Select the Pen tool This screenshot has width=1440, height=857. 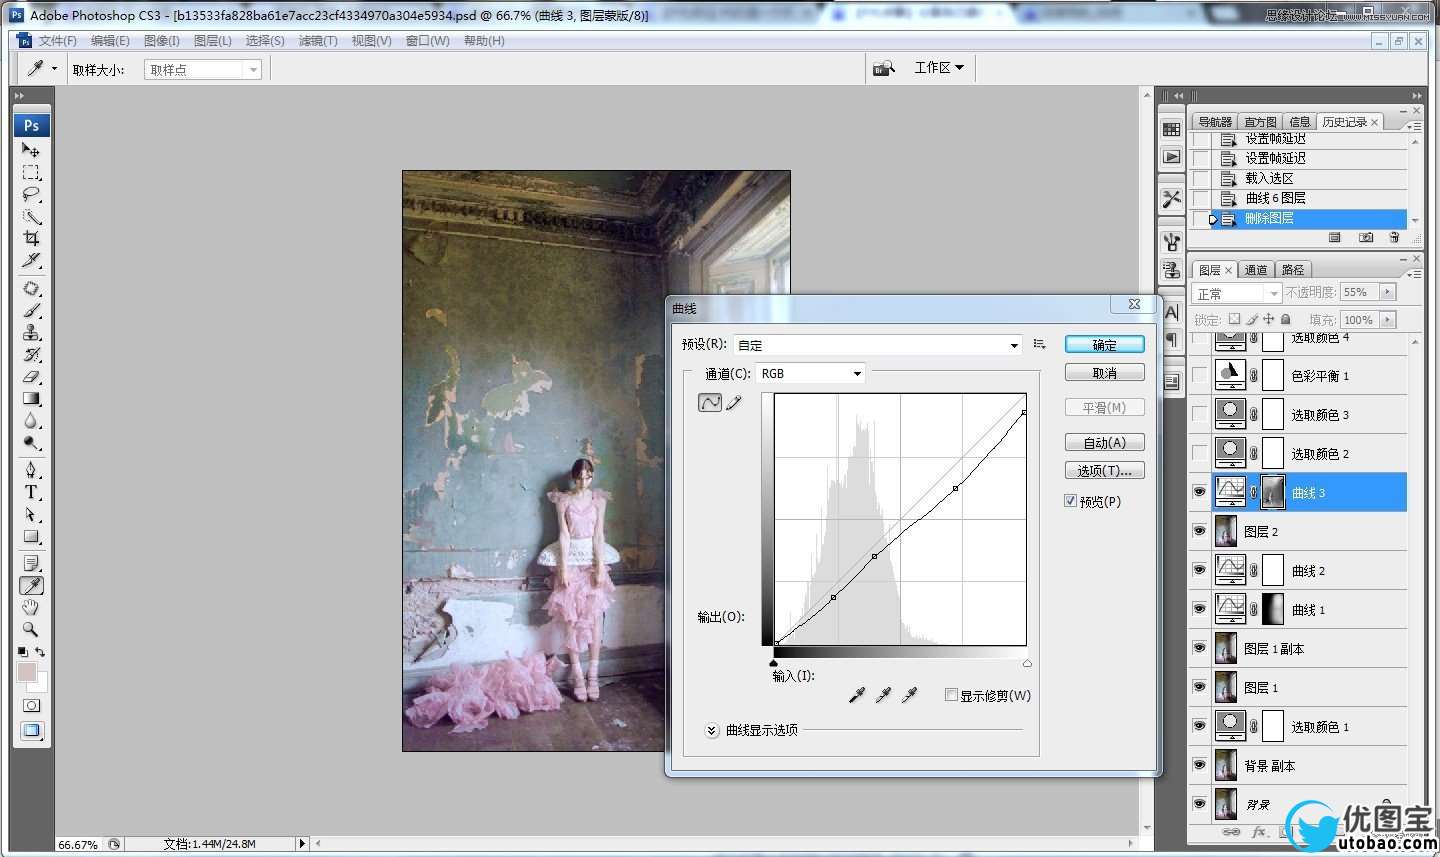31,470
